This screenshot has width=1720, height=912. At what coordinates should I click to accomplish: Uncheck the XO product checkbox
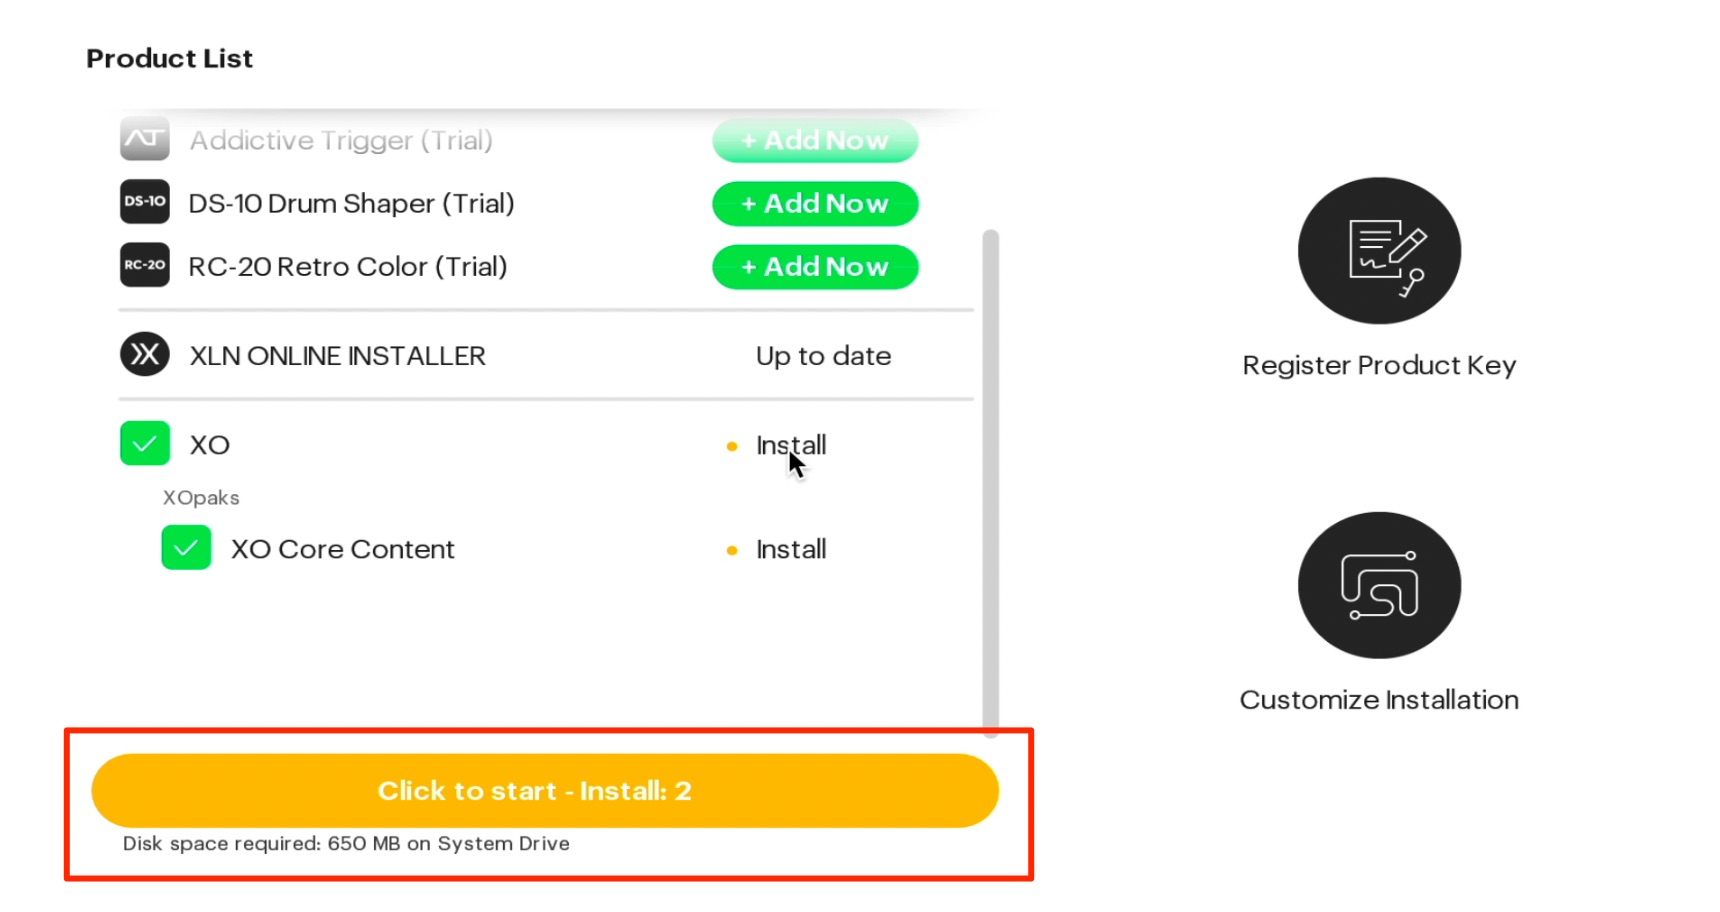[145, 443]
